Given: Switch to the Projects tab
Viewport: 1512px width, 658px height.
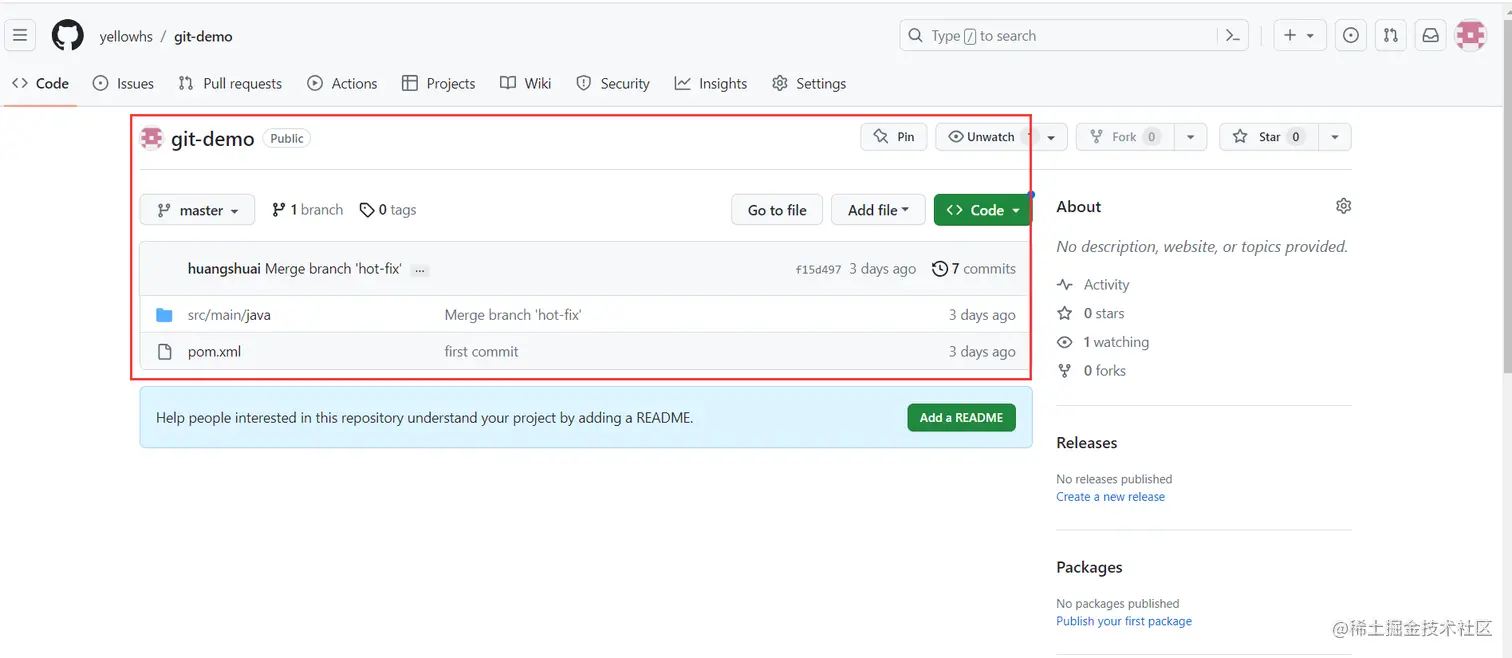Looking at the screenshot, I should 438,84.
